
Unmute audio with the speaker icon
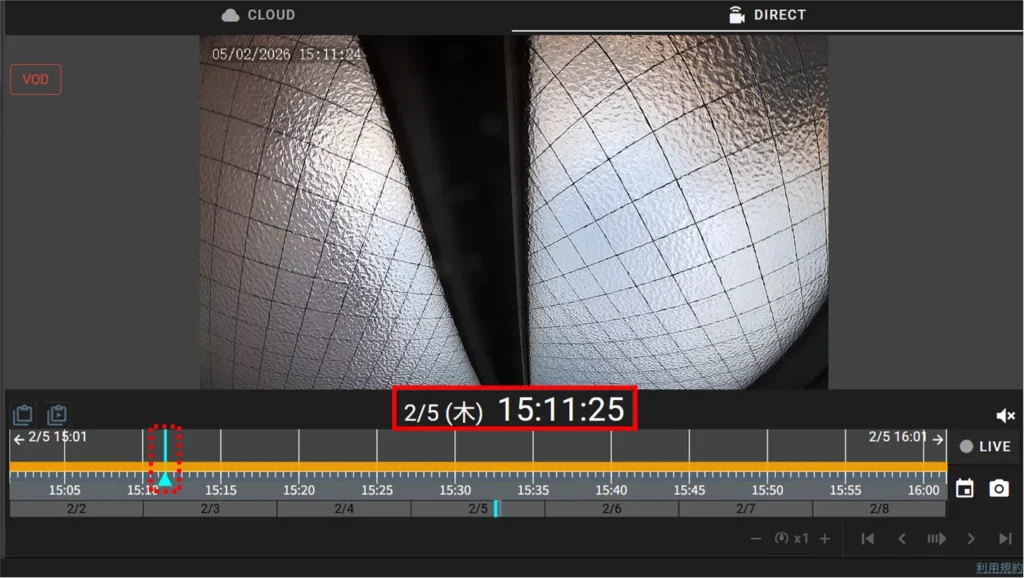1005,416
